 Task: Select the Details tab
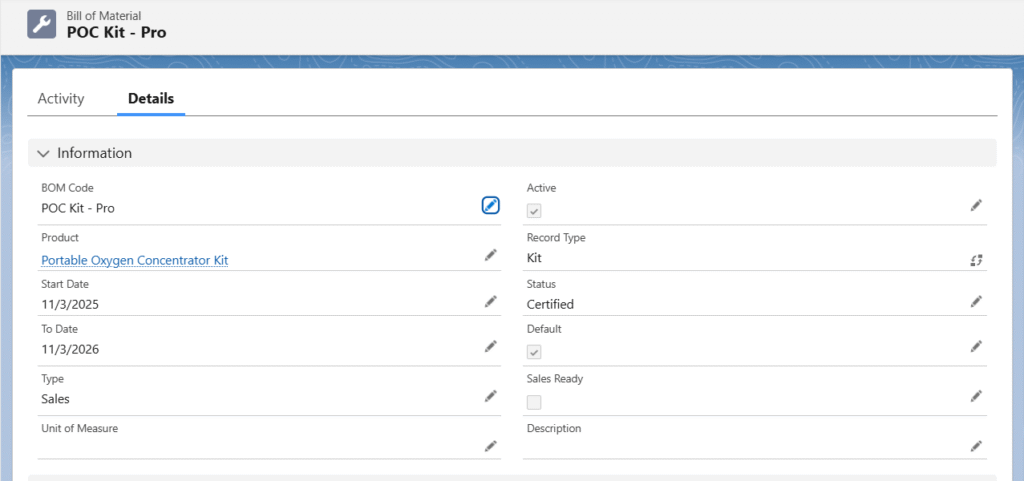point(151,99)
